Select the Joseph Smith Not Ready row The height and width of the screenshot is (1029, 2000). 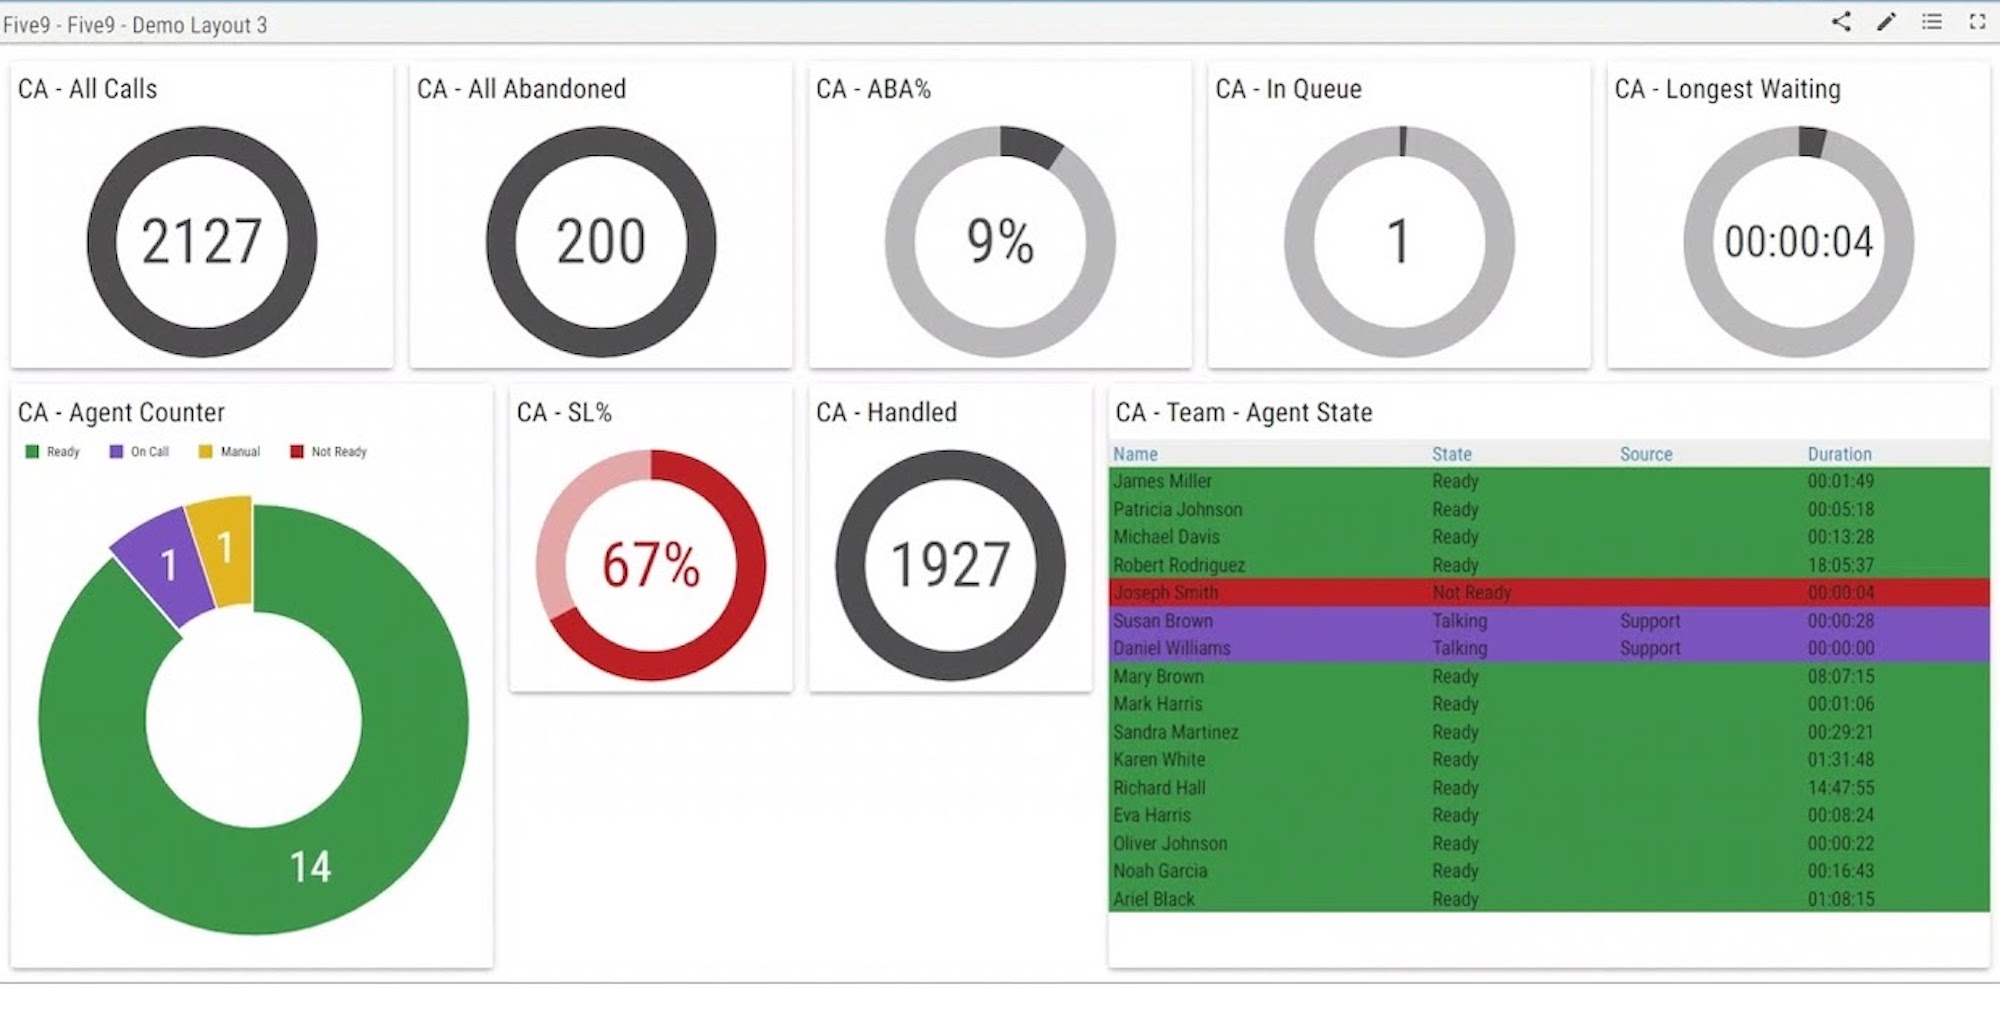pos(1549,593)
